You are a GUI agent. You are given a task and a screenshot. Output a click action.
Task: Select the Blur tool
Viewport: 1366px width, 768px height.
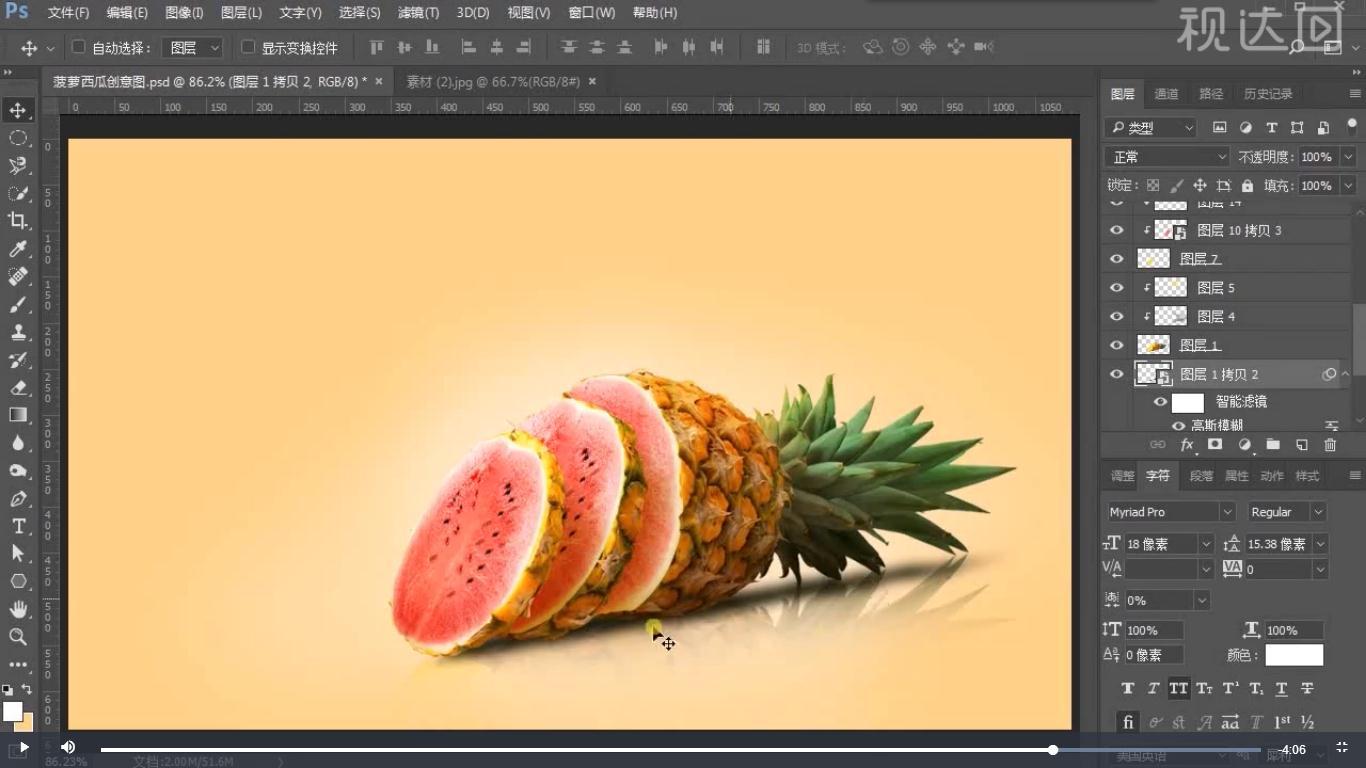point(18,443)
